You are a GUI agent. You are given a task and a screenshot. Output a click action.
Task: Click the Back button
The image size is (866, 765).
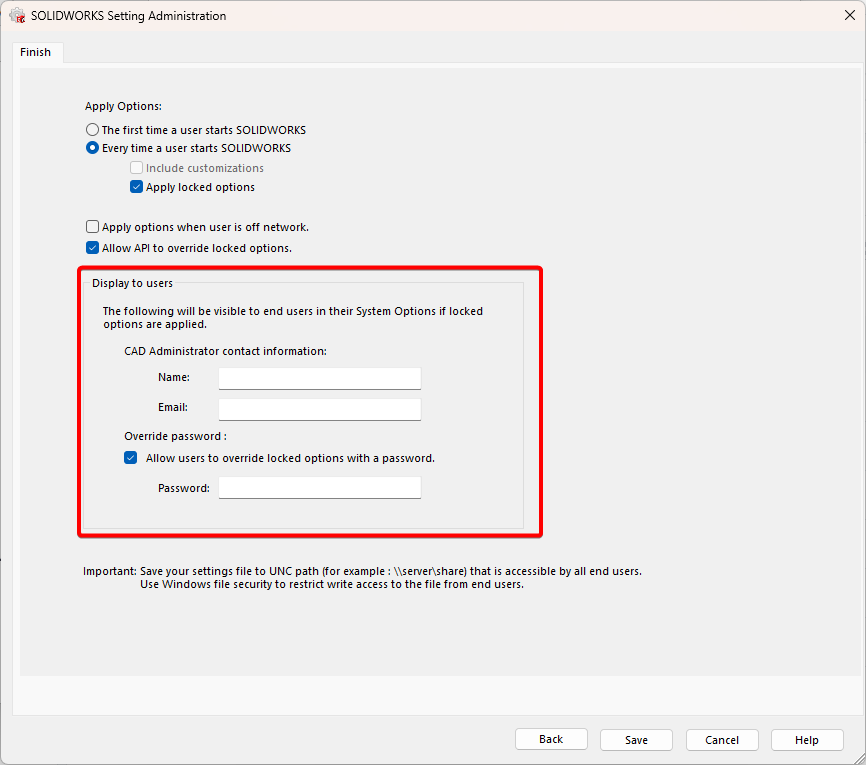coord(551,740)
